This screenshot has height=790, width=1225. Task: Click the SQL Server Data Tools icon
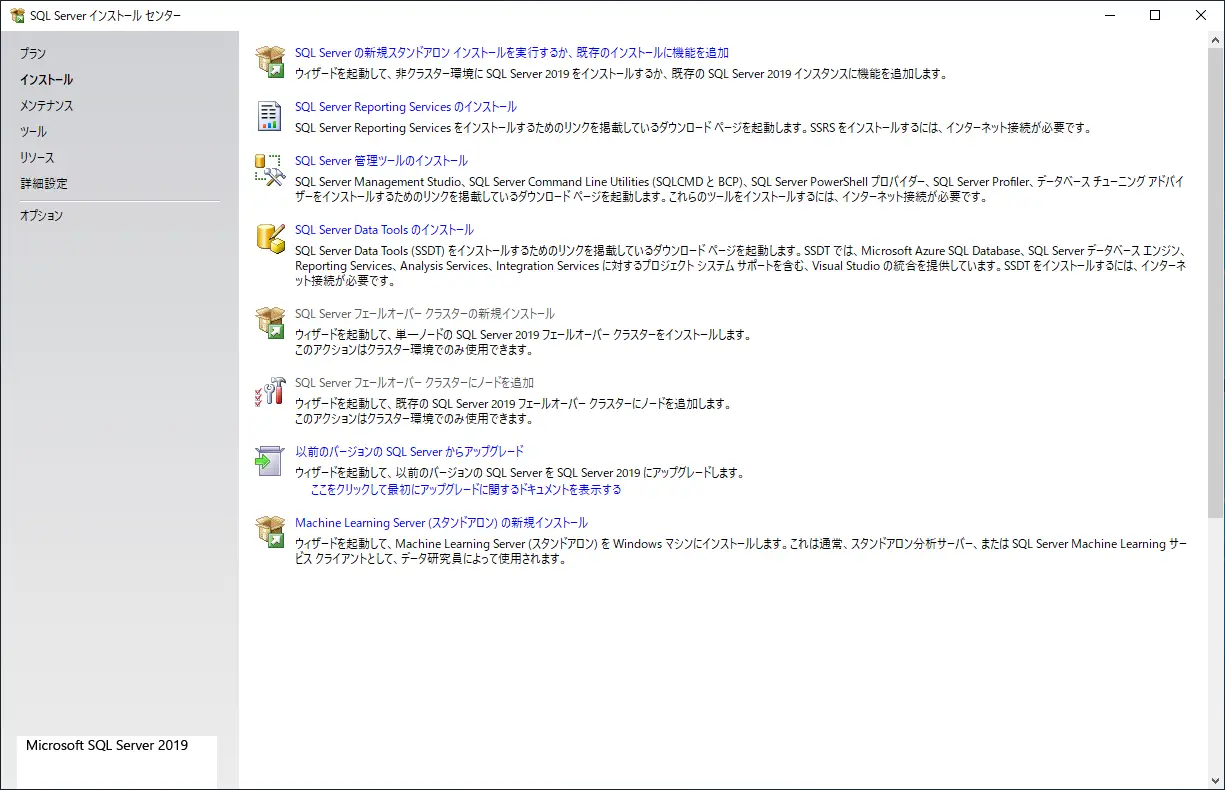(x=270, y=237)
